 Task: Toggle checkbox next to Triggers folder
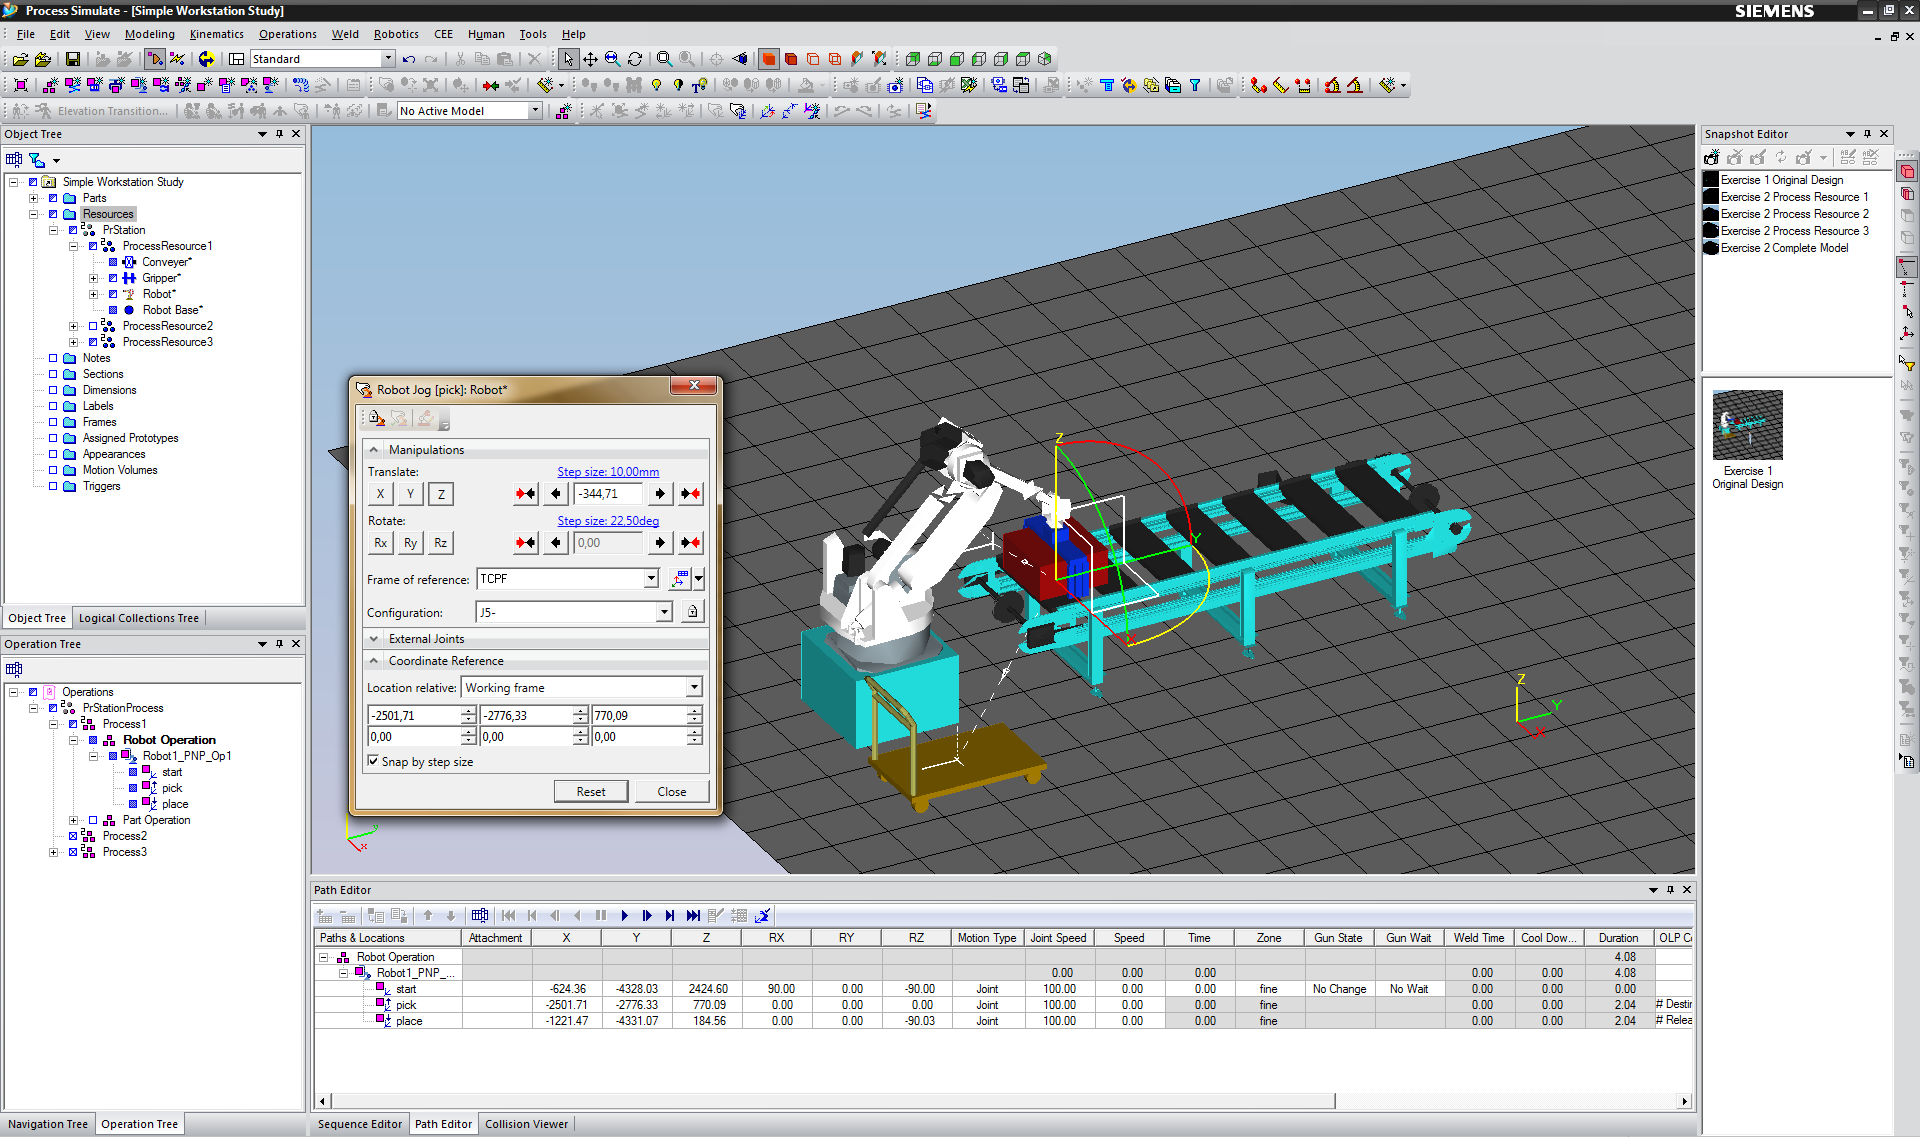(53, 486)
